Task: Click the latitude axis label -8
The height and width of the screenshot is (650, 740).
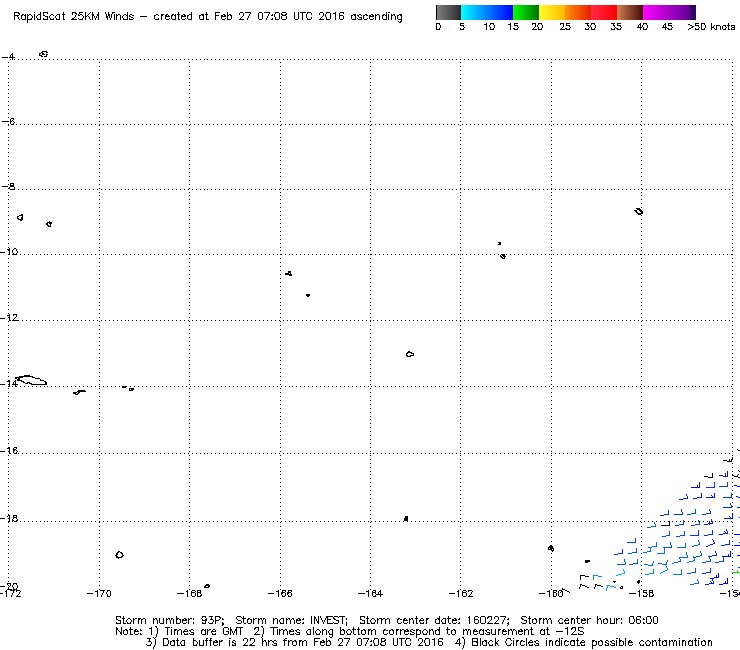Action: [x=8, y=186]
